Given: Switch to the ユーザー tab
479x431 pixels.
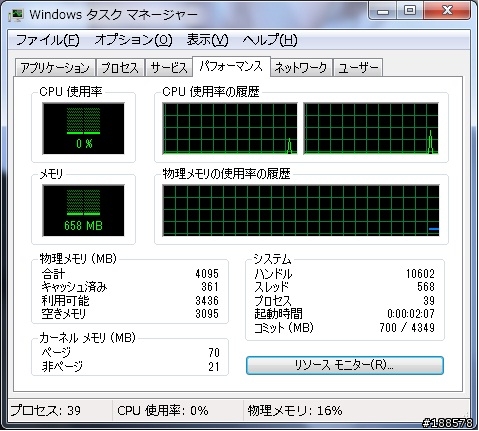Looking at the screenshot, I should coord(358,68).
